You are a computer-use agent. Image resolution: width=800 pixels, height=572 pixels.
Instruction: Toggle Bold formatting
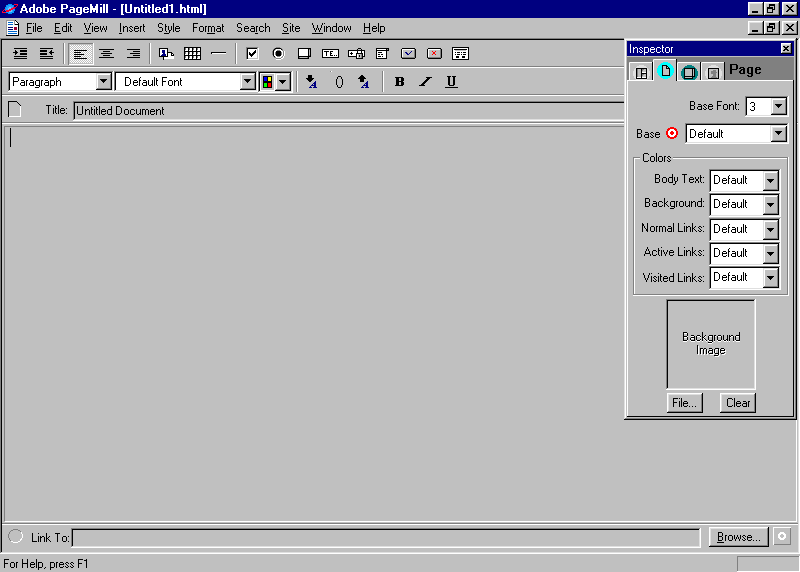[x=399, y=82]
